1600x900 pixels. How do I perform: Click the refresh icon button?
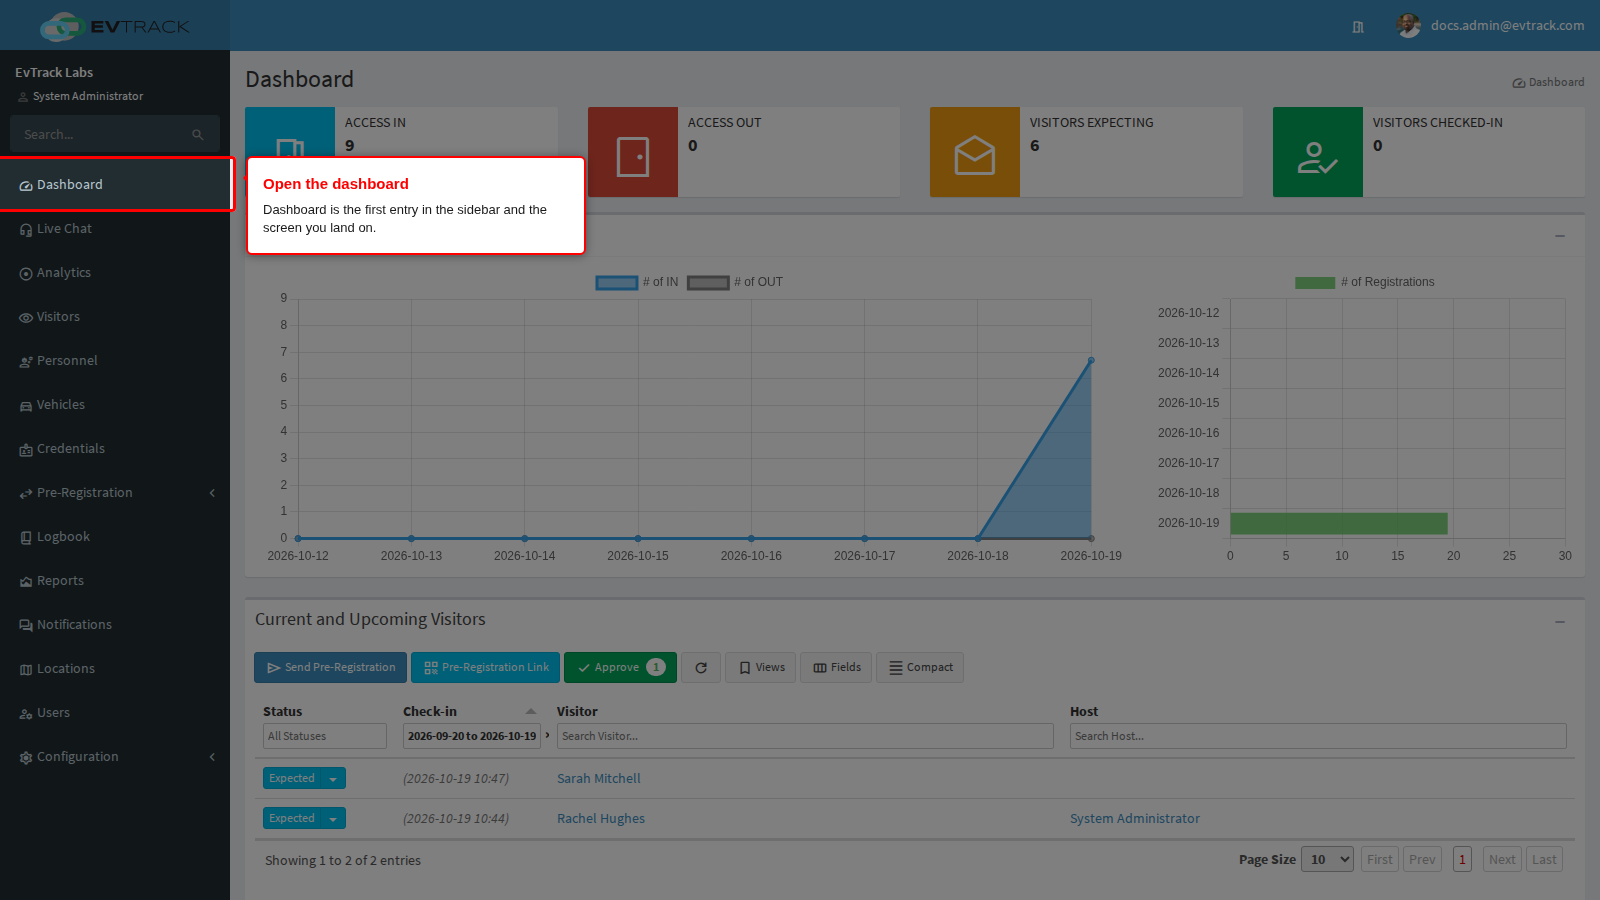click(701, 668)
